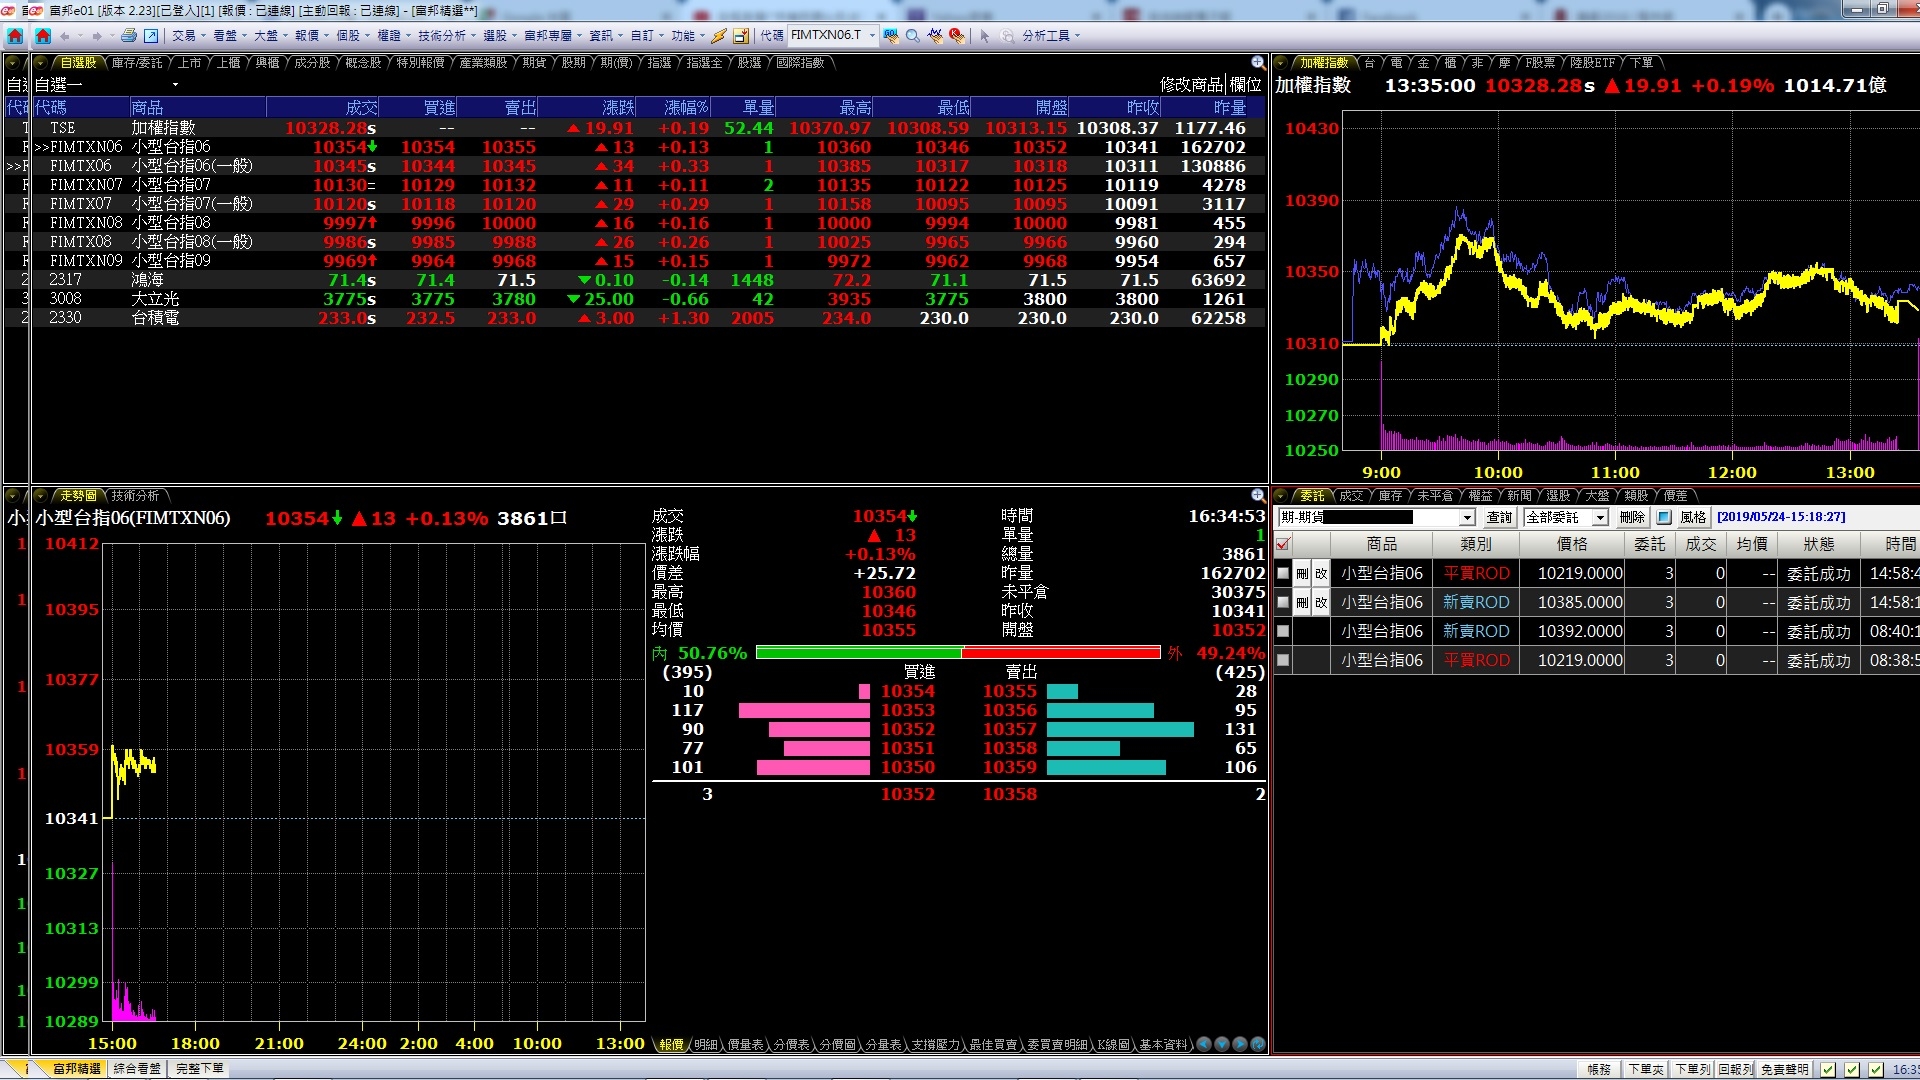Viewport: 1920px width, 1080px height.
Task: Click the magnifier search icon beside symbol box
Action: pyautogui.click(x=912, y=36)
